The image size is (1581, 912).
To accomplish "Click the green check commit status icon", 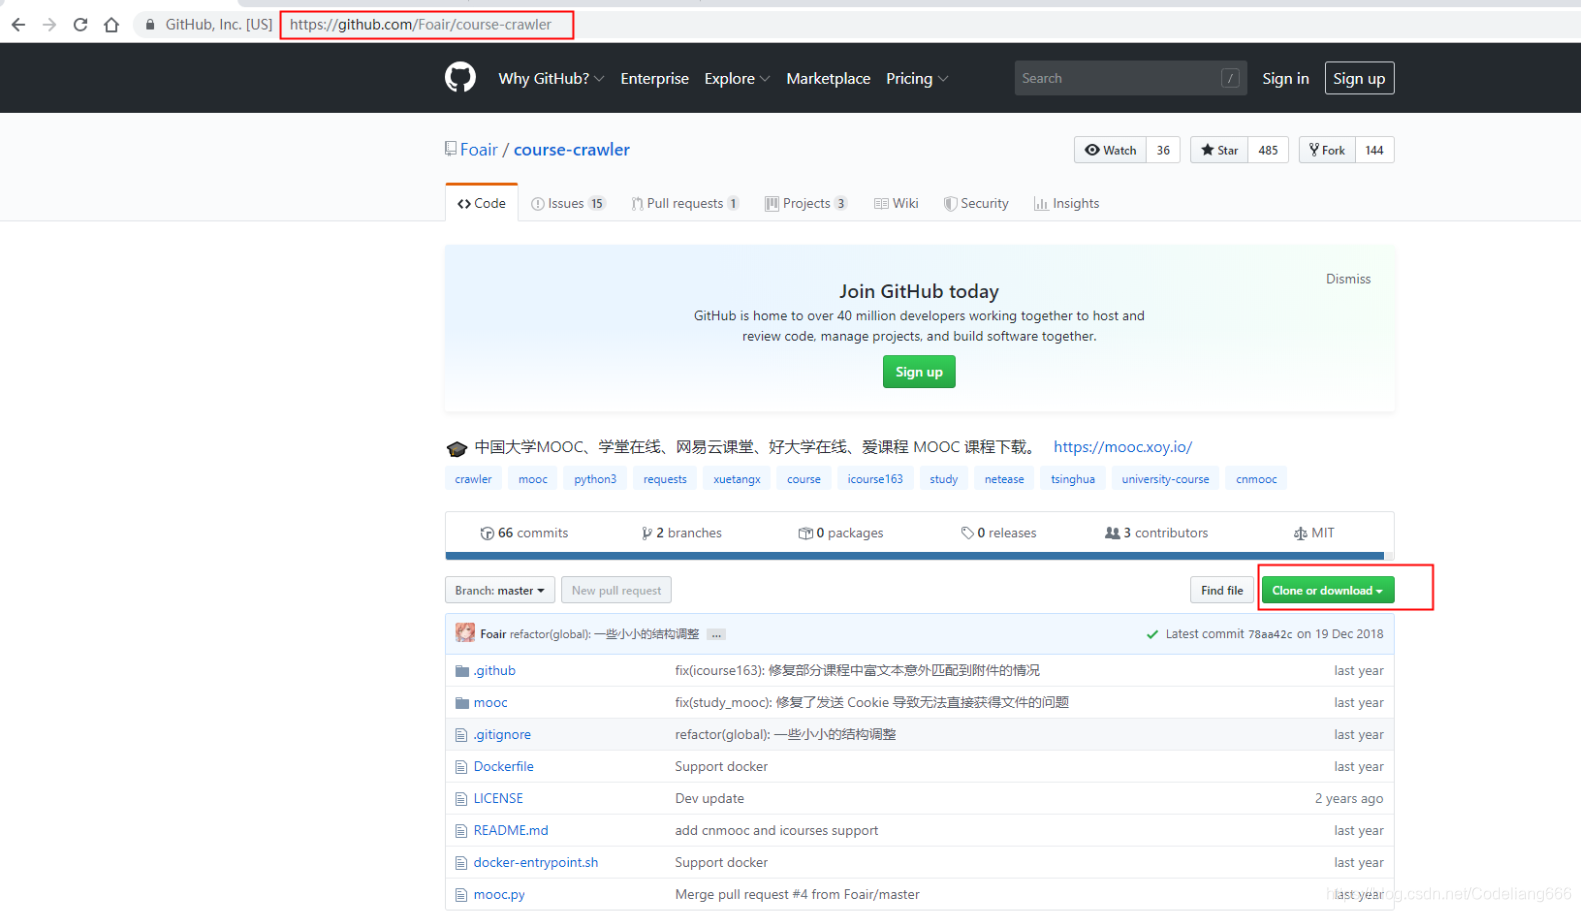I will (1152, 634).
